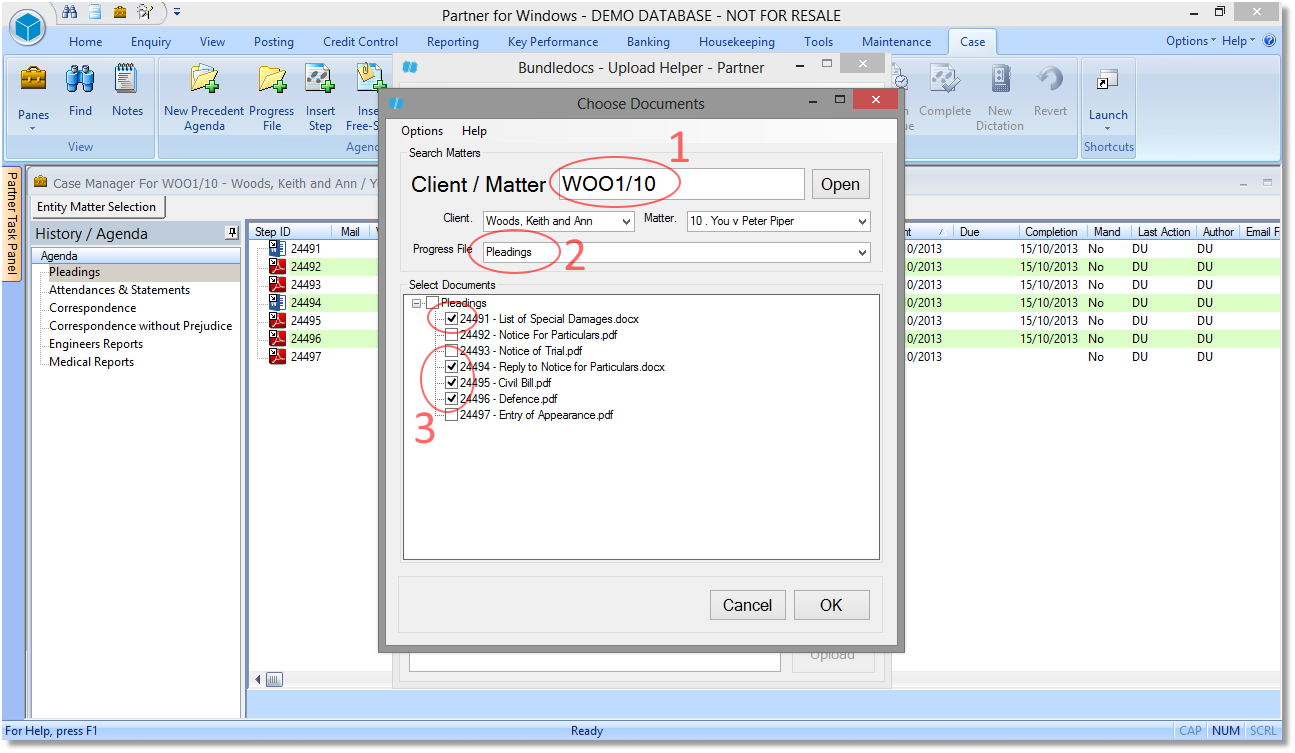Uncheck 24496 Defence.pdf checkbox

(452, 399)
